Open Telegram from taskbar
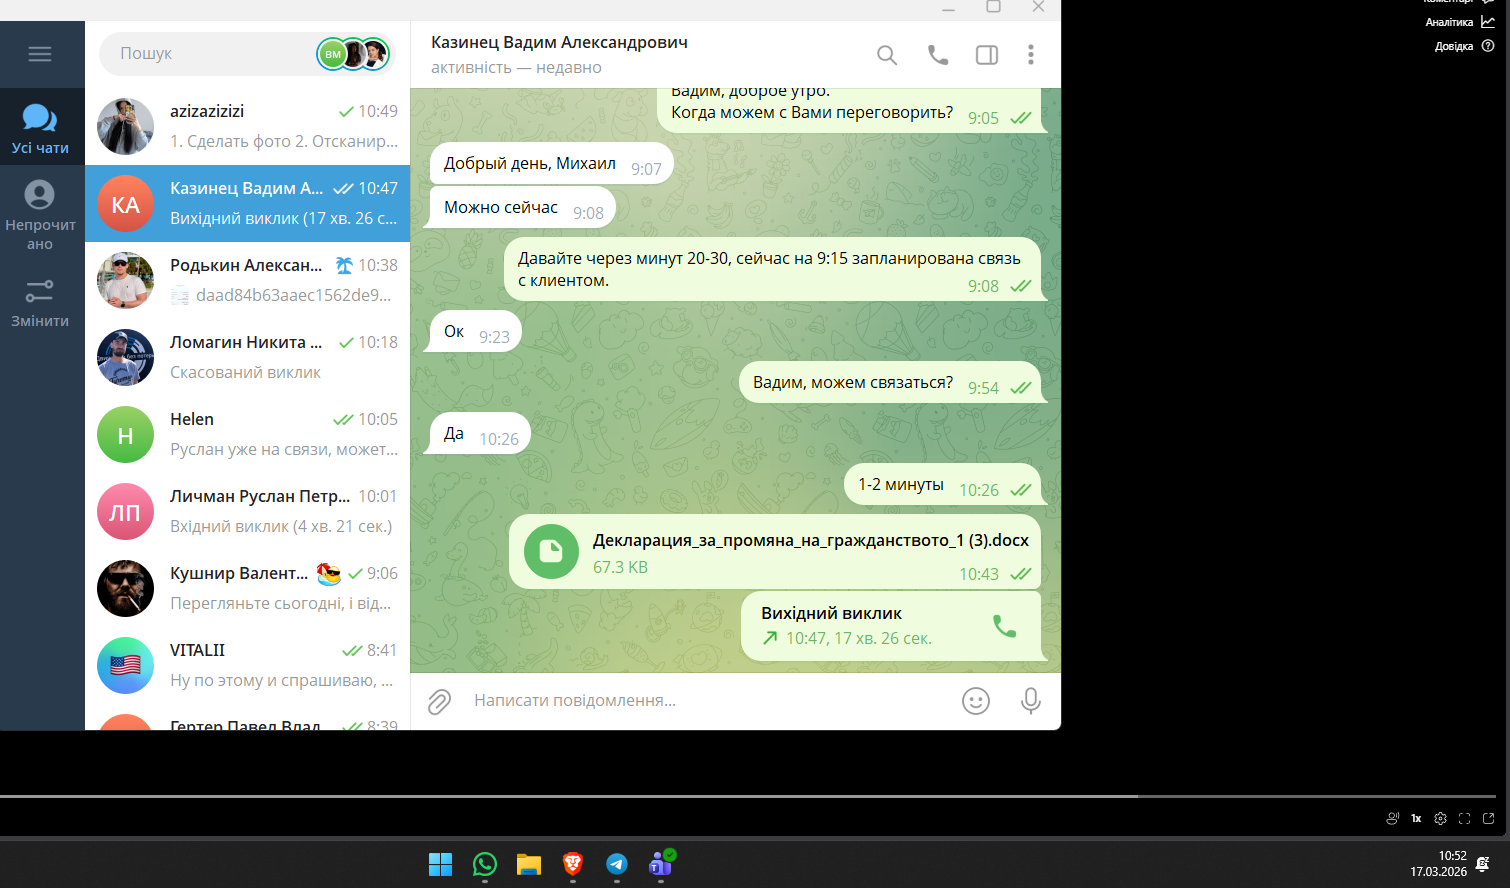The image size is (1510, 888). click(x=617, y=864)
